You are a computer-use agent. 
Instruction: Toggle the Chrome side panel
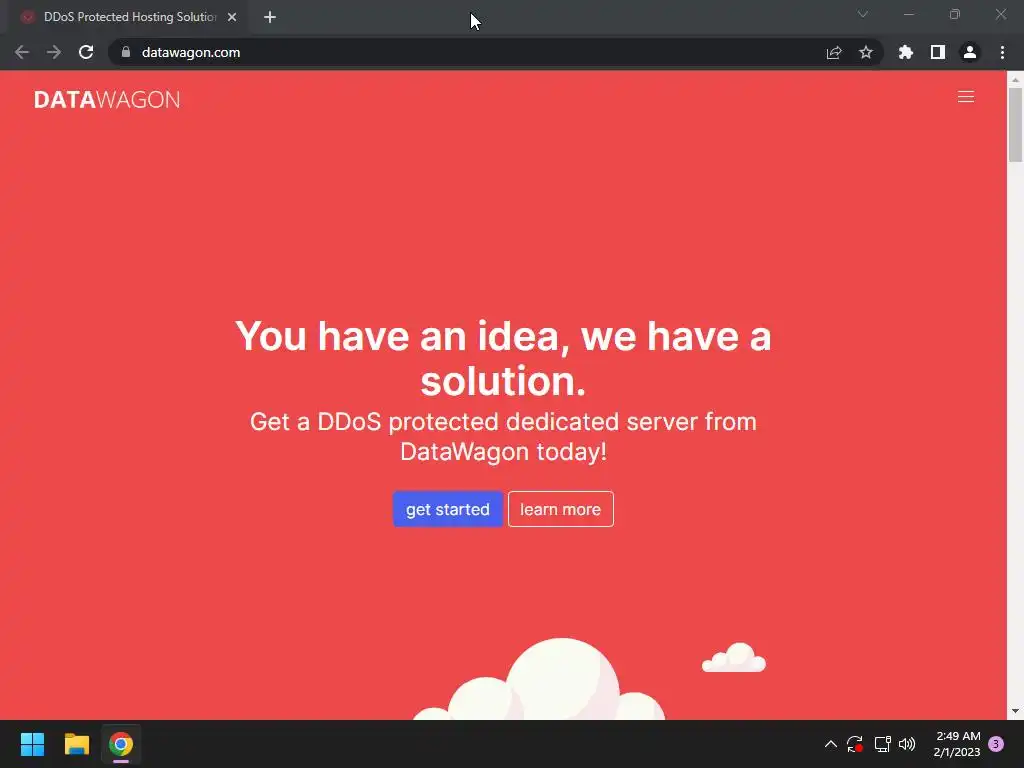(x=938, y=52)
